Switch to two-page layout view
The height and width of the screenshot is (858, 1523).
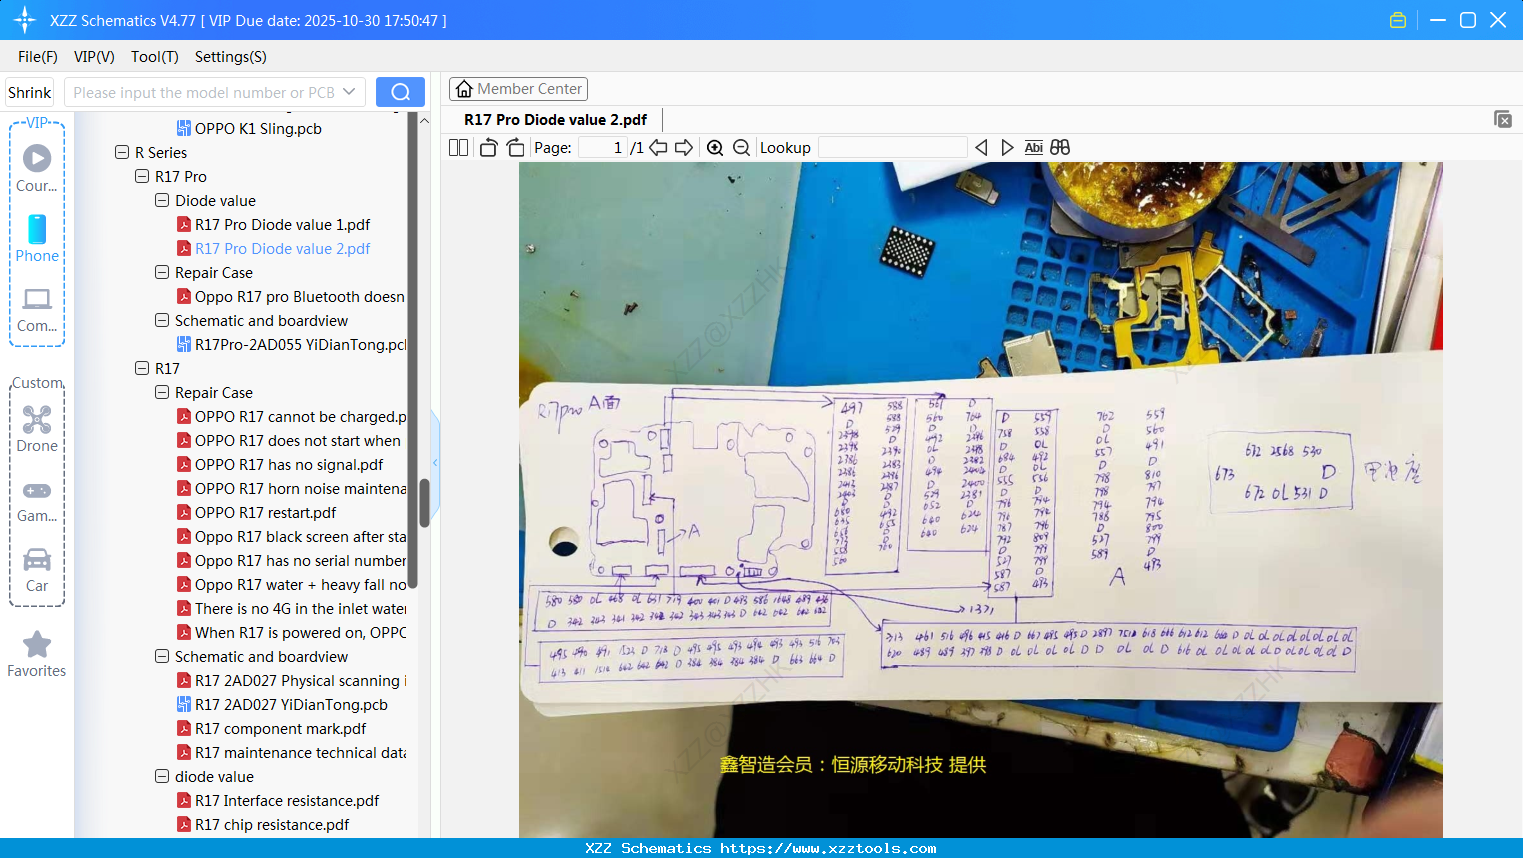coord(458,147)
